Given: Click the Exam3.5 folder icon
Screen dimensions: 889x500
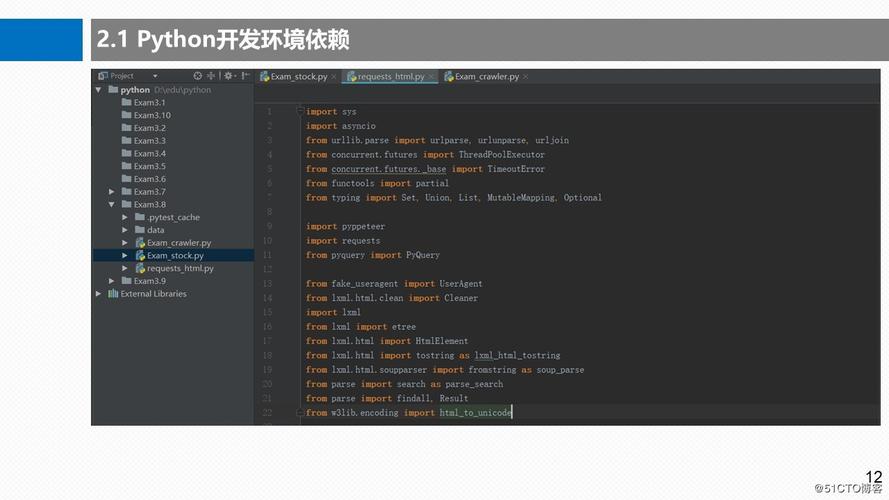Looking at the screenshot, I should point(126,166).
